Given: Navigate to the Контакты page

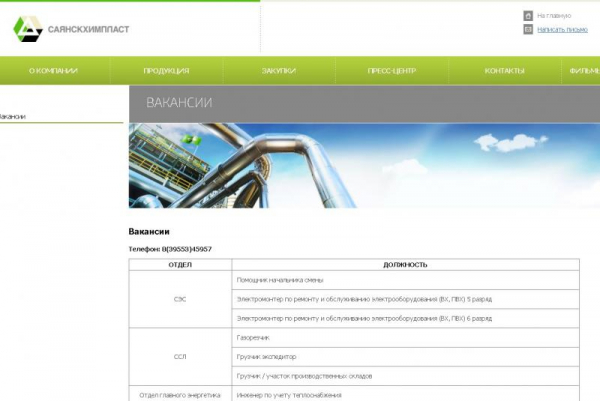Looking at the screenshot, I should click(504, 71).
